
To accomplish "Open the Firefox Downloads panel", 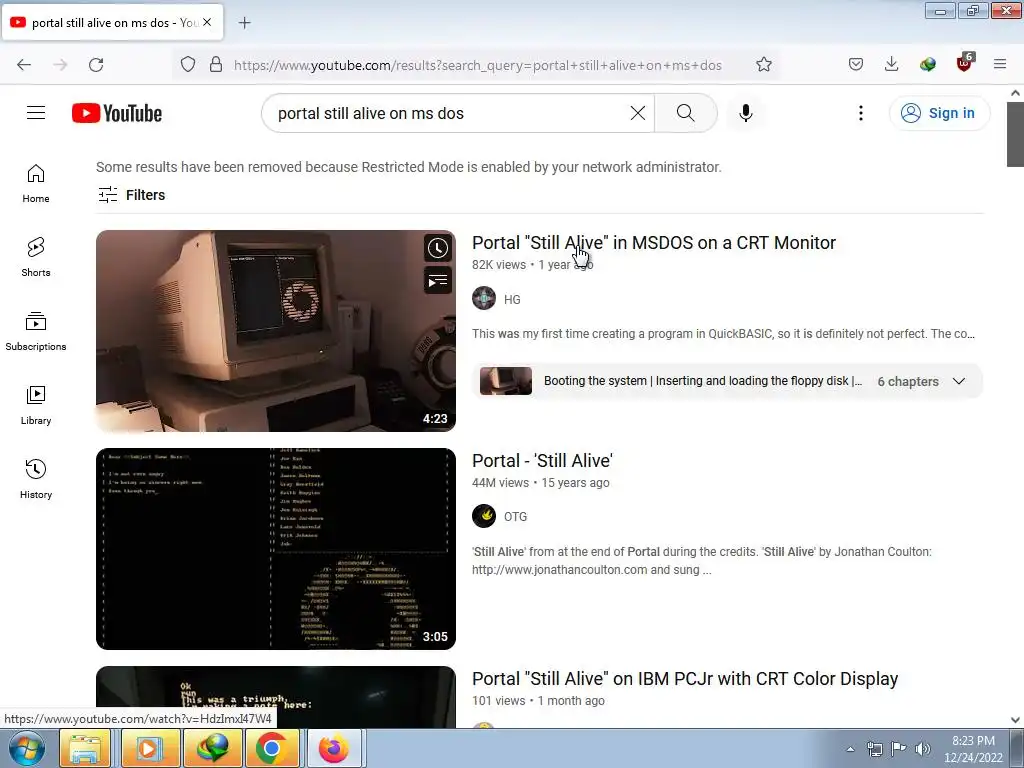I will (891, 64).
